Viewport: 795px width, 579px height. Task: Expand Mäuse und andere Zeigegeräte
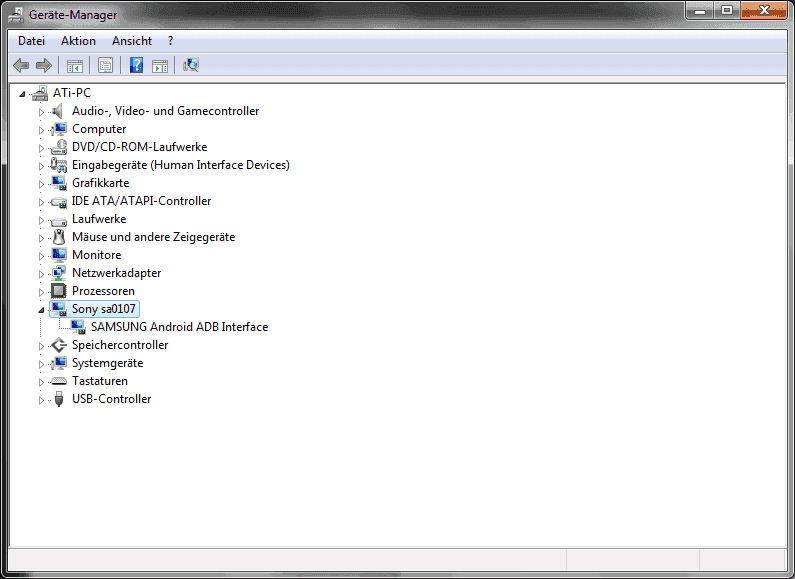point(42,238)
